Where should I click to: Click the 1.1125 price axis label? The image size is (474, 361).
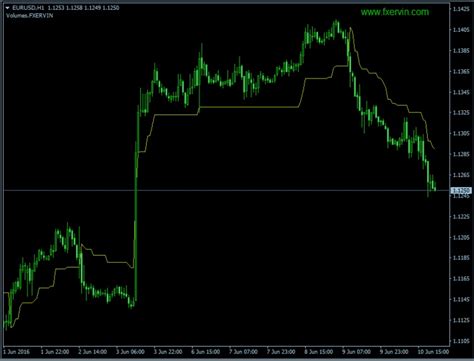(x=461, y=320)
